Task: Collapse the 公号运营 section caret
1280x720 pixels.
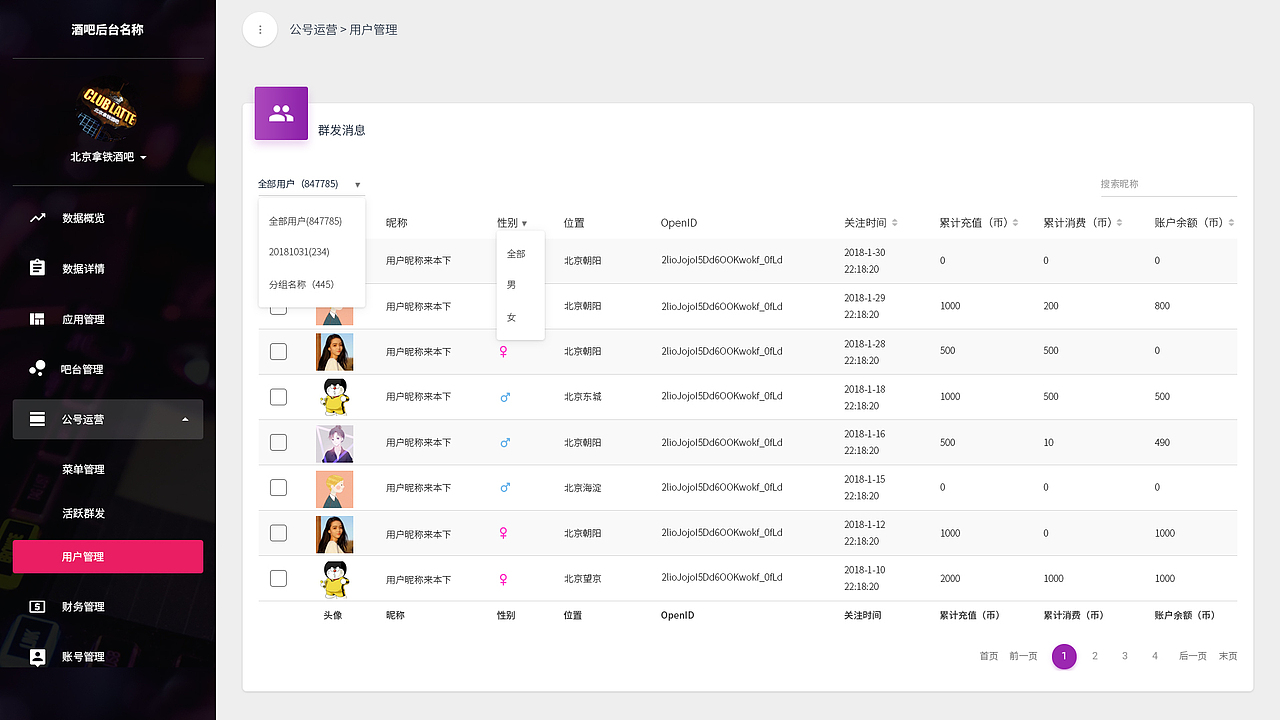Action: coord(185,419)
